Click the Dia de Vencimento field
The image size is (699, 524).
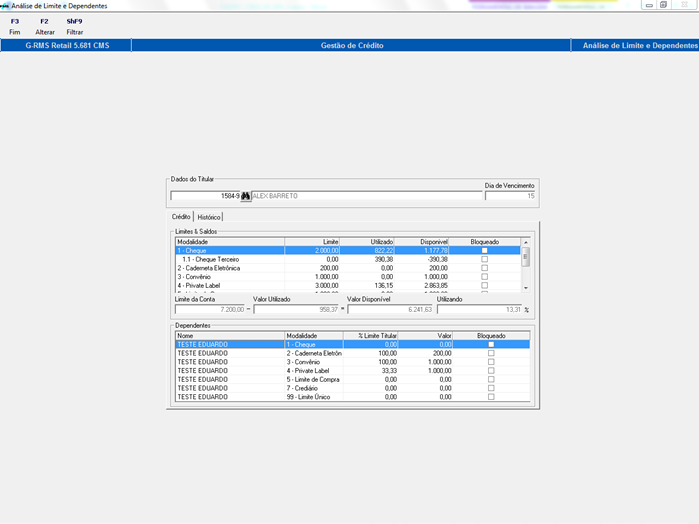(x=510, y=196)
